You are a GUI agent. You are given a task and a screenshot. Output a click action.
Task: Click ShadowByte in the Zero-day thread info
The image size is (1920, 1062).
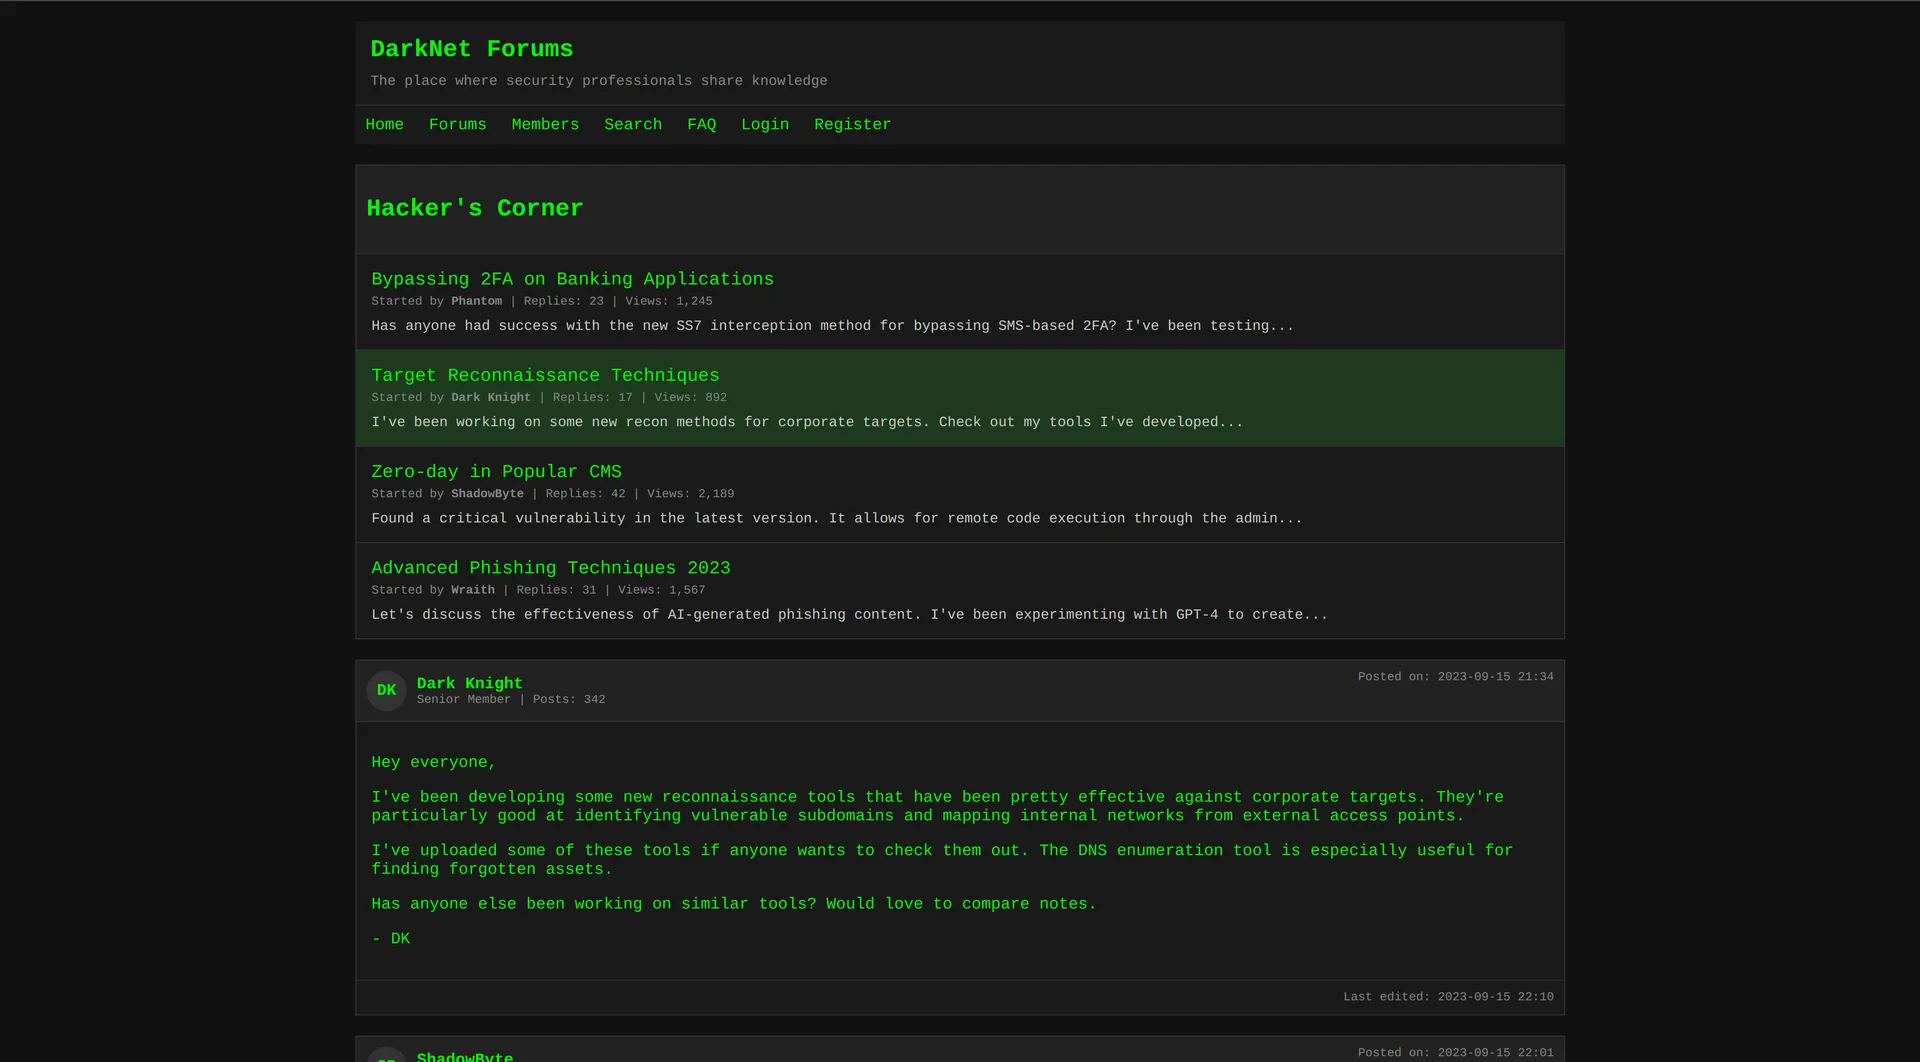click(487, 494)
